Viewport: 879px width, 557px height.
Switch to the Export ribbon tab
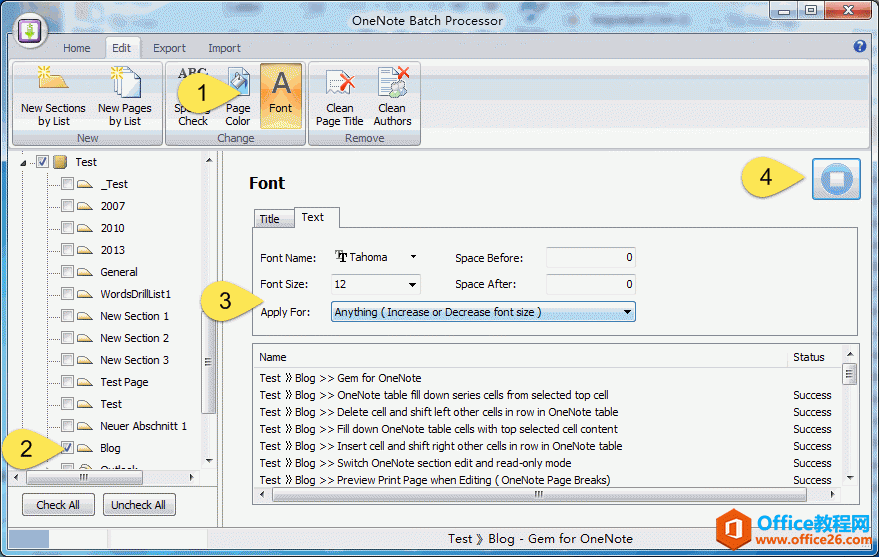169,48
